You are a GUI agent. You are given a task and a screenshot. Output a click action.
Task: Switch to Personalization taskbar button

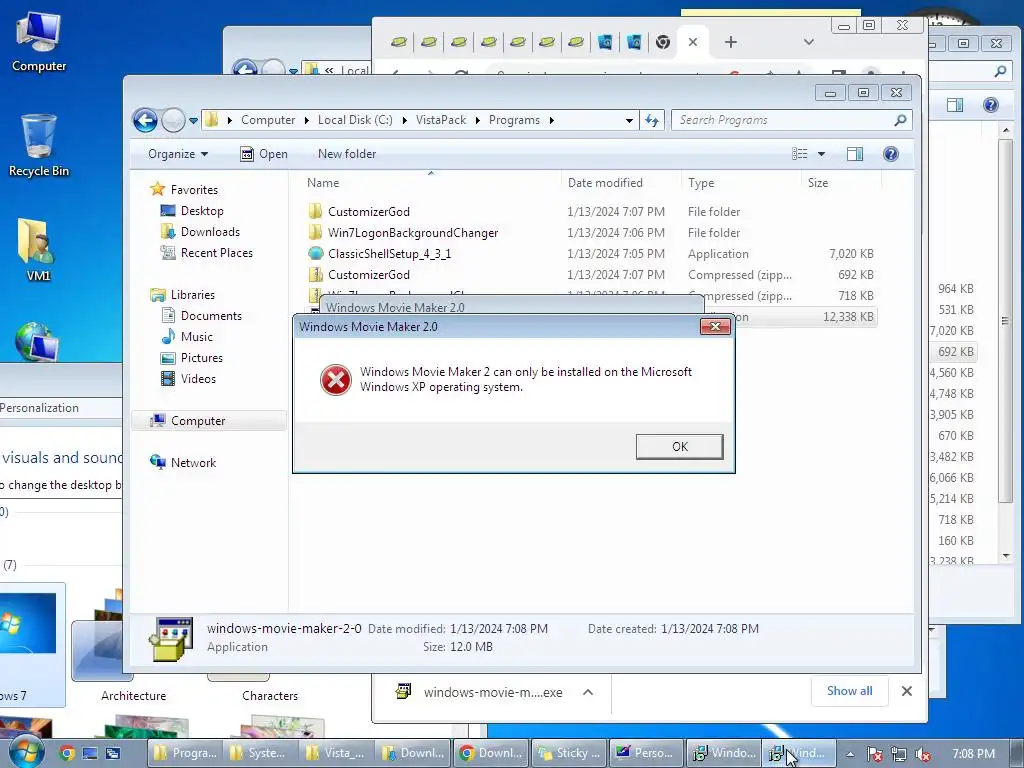(x=645, y=753)
